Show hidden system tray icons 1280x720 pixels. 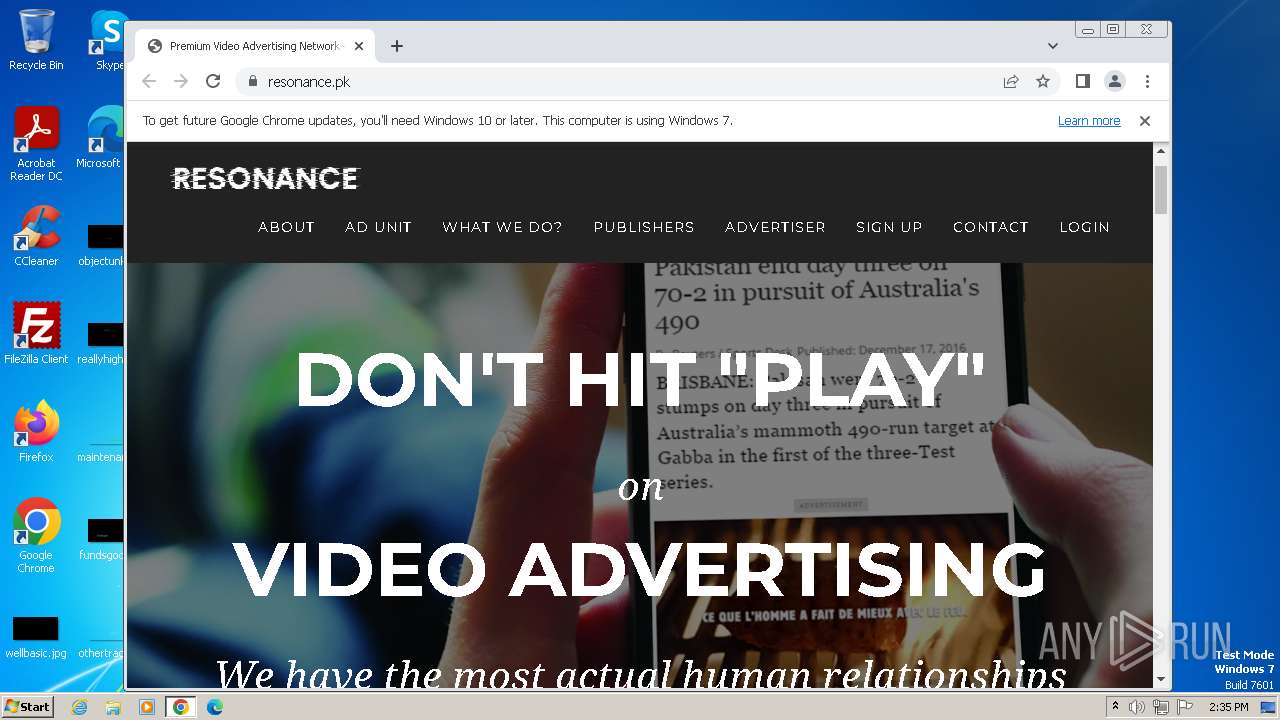click(x=1115, y=707)
